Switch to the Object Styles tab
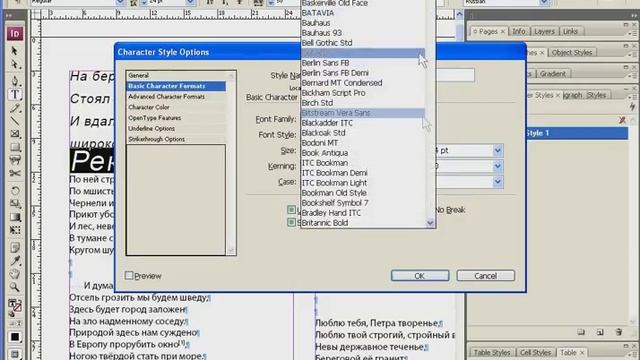640x360 pixels. point(572,53)
